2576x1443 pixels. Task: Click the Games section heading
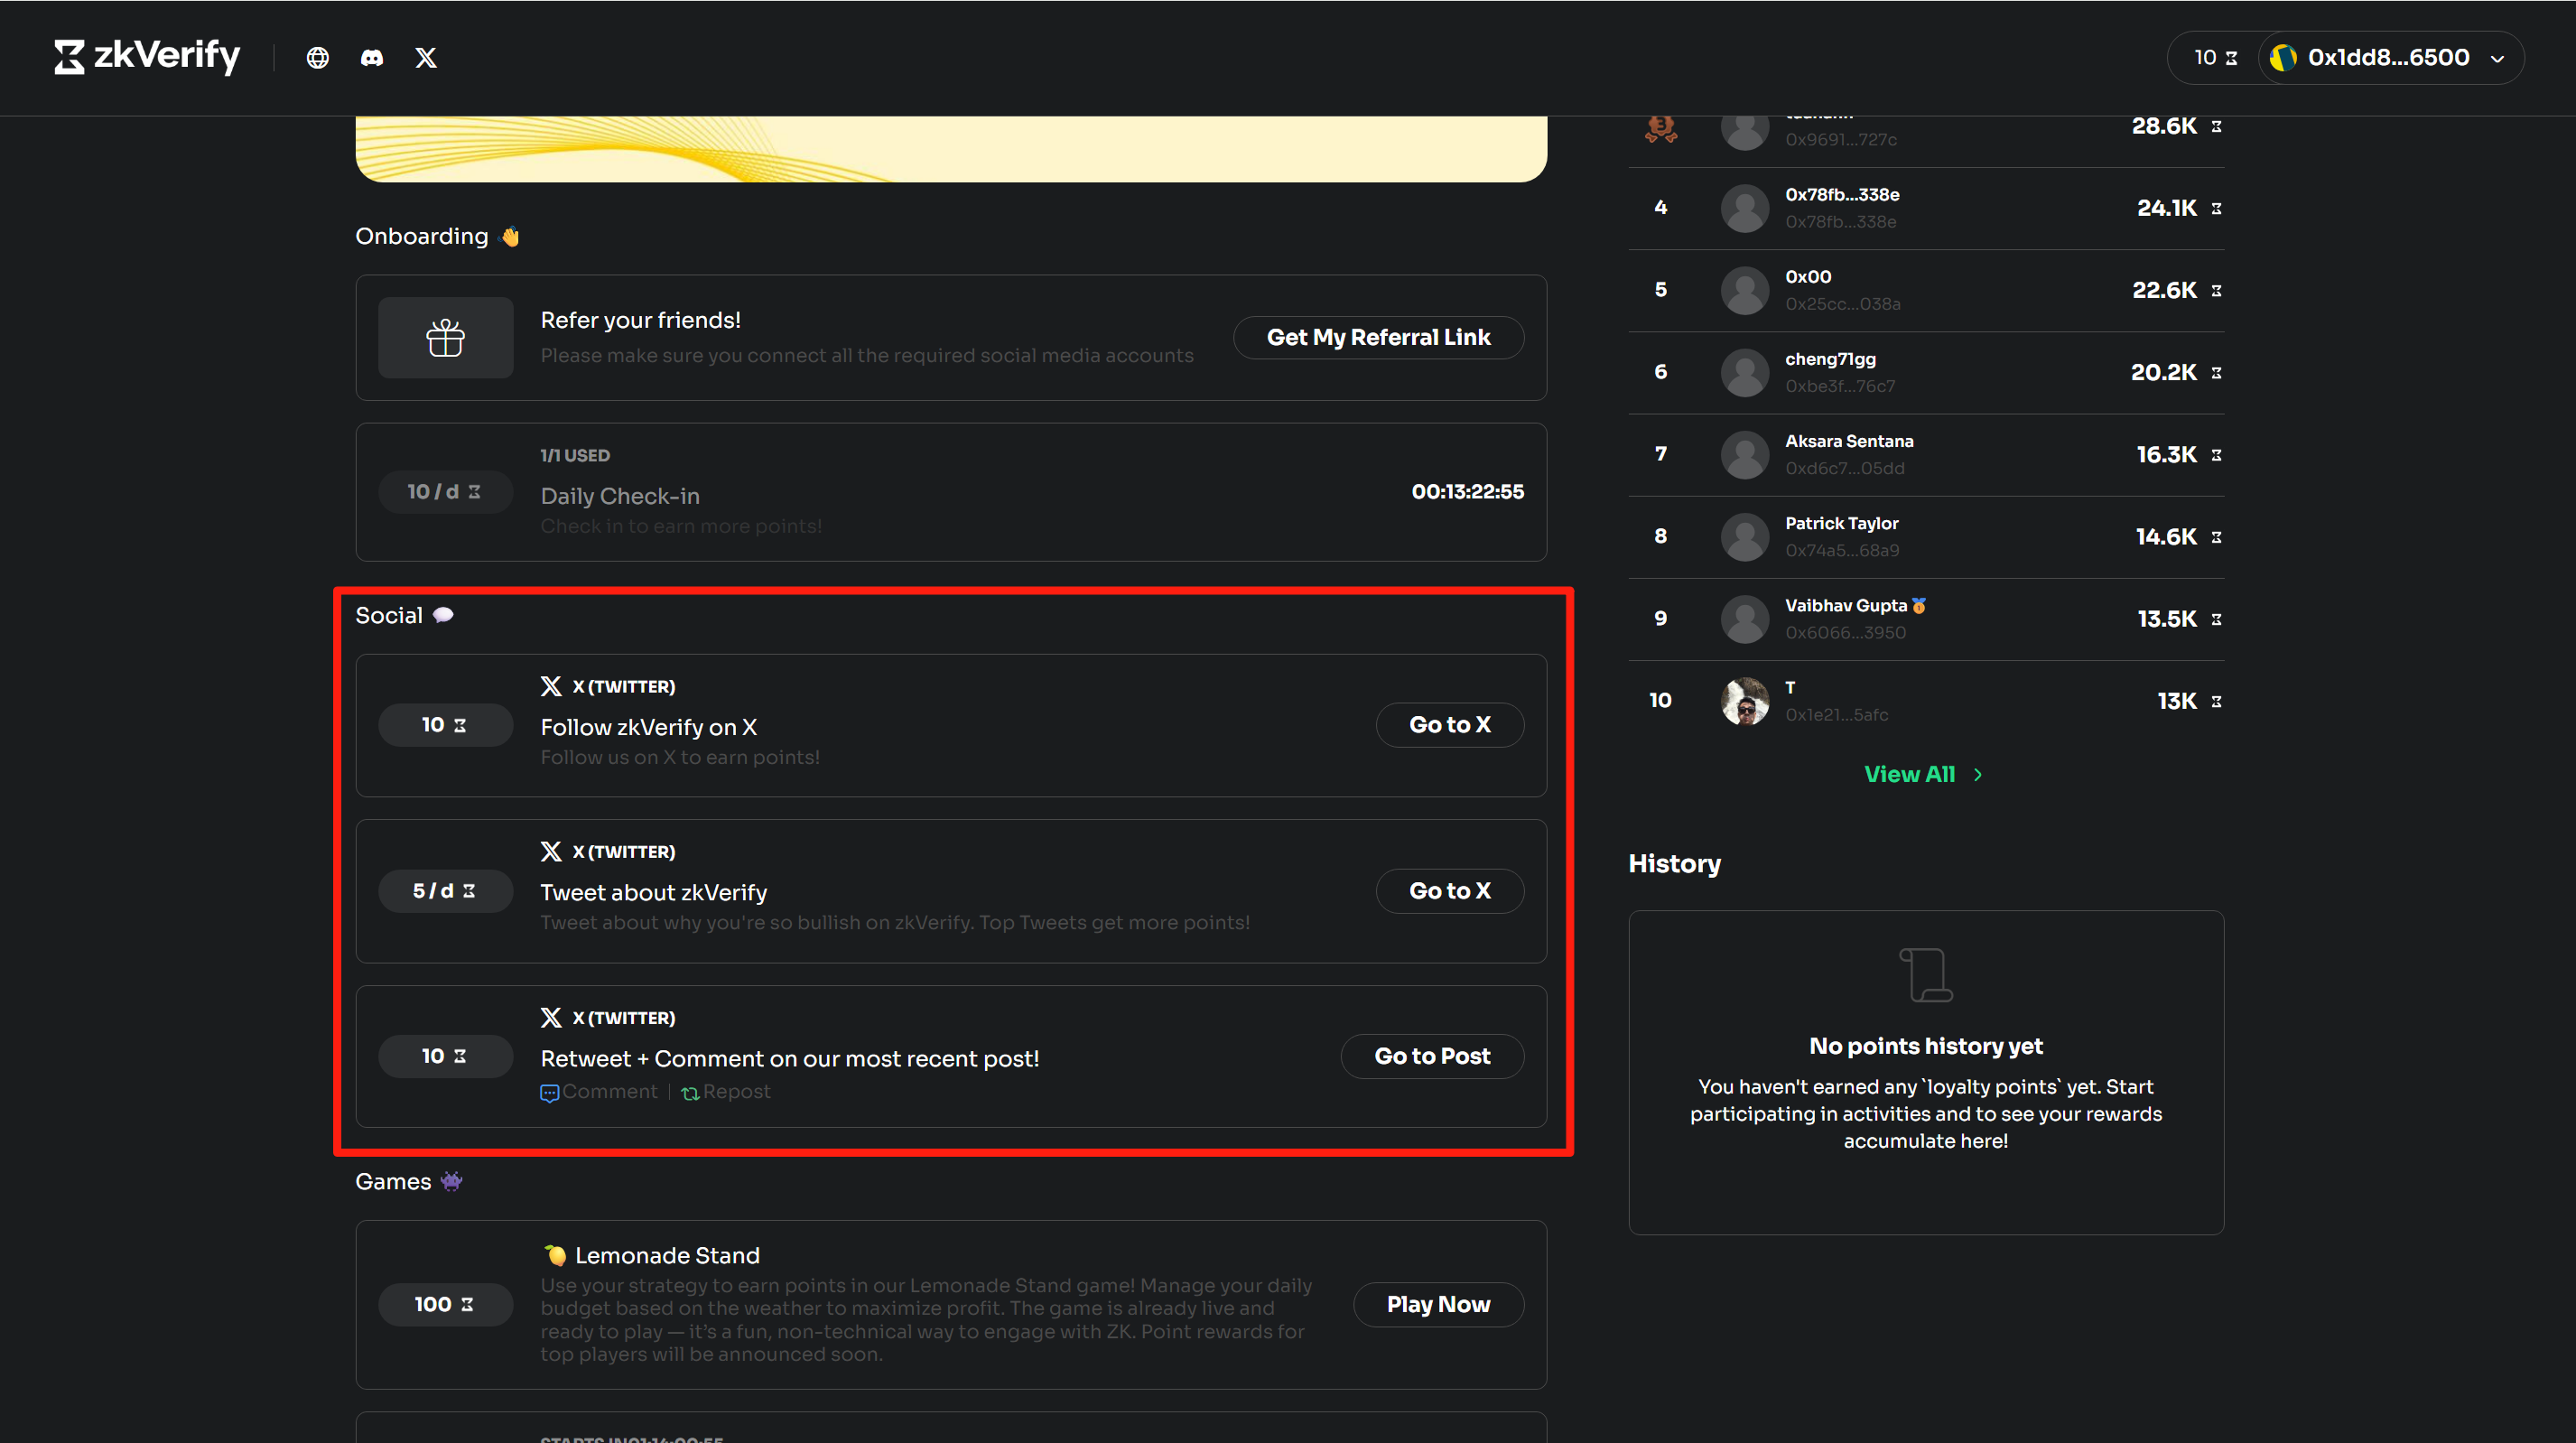pyautogui.click(x=393, y=1181)
